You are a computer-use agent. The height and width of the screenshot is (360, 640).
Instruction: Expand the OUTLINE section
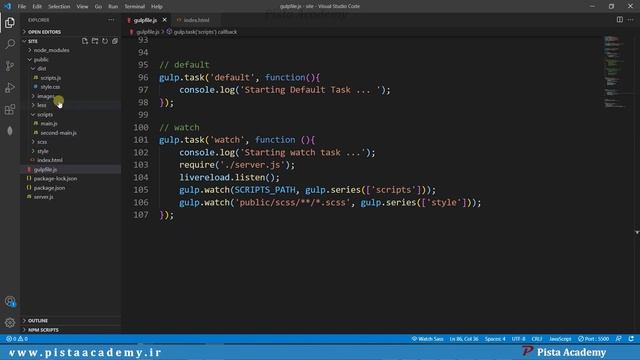point(71,321)
